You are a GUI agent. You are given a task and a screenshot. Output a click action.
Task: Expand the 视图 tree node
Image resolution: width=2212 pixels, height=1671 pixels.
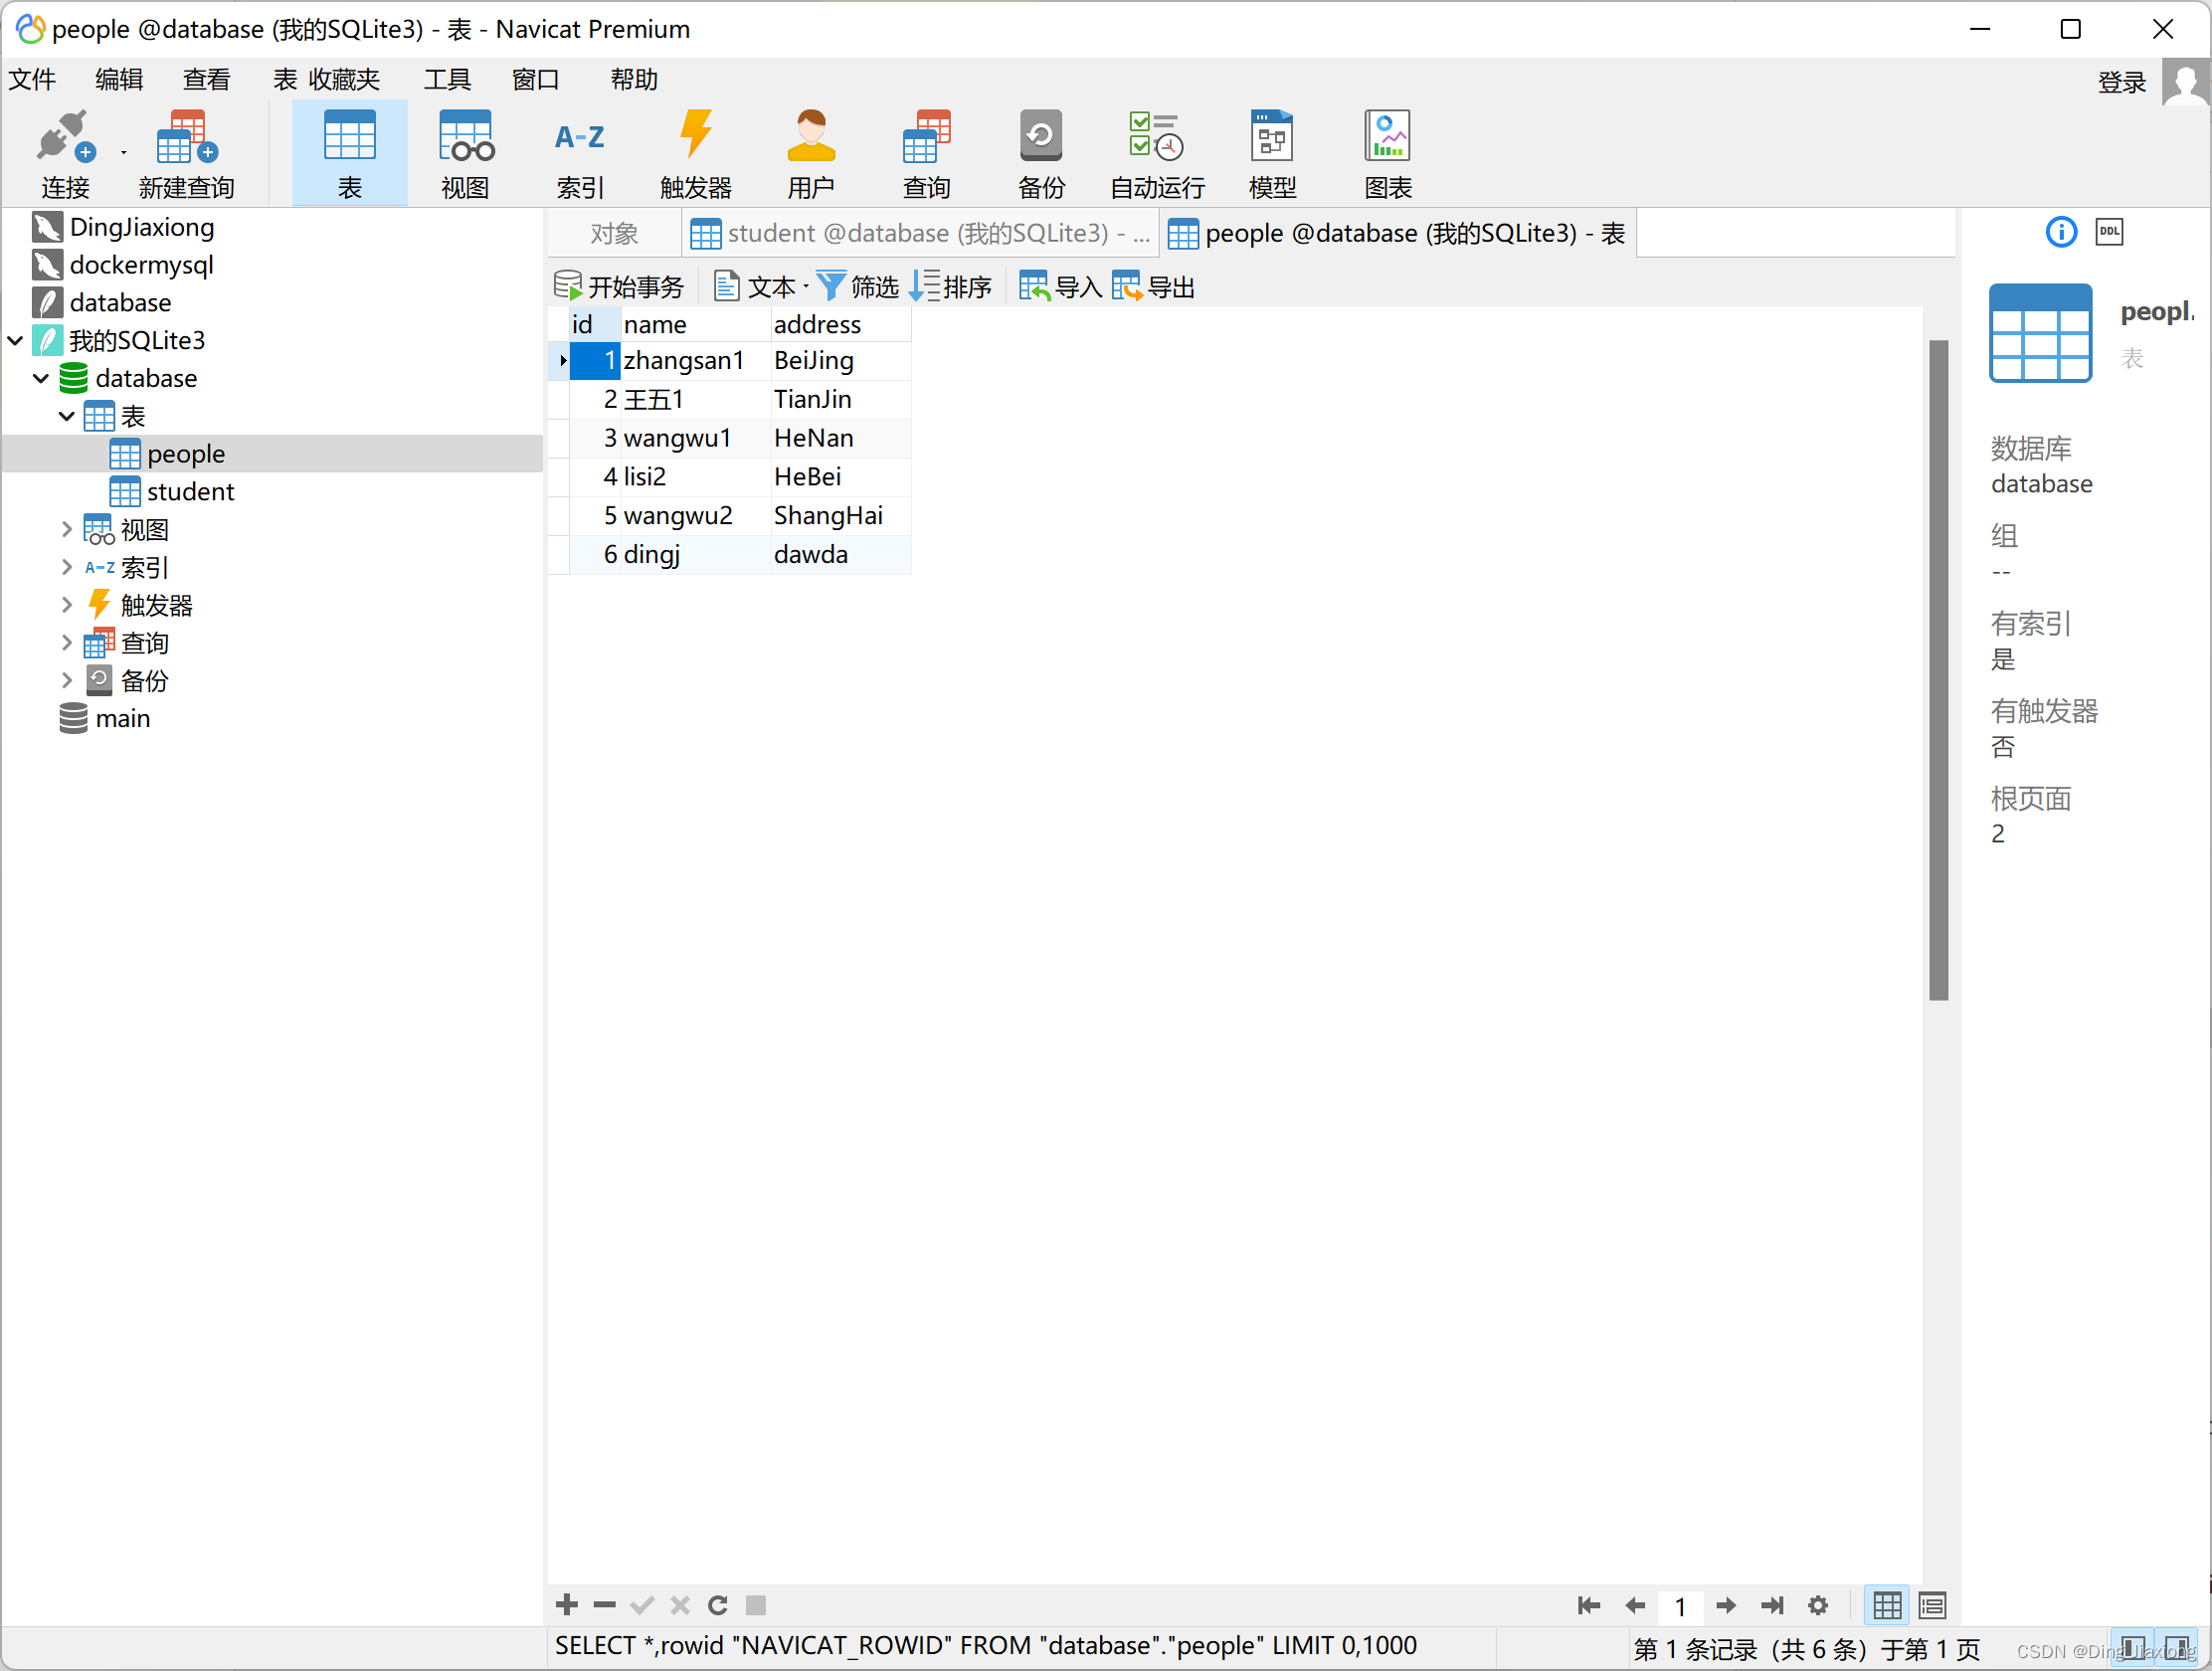[67, 529]
